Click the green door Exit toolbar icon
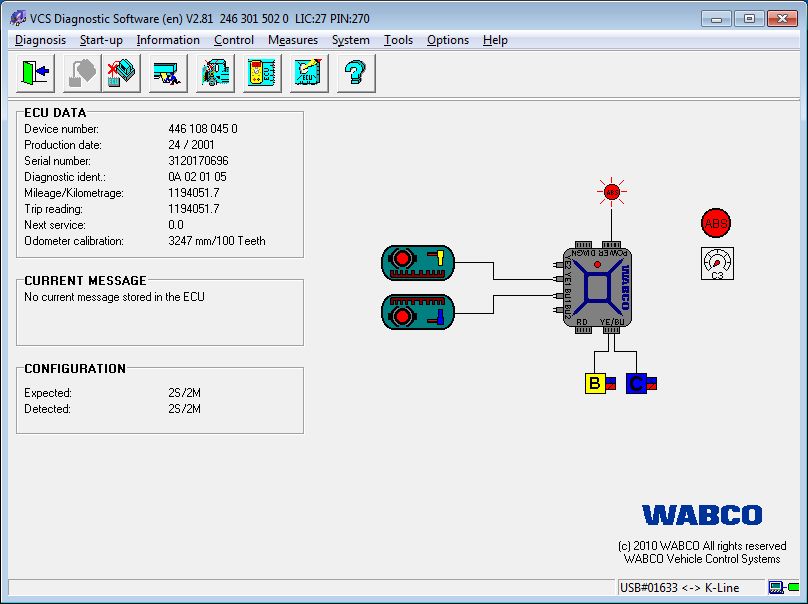This screenshot has width=808, height=604. coord(36,73)
